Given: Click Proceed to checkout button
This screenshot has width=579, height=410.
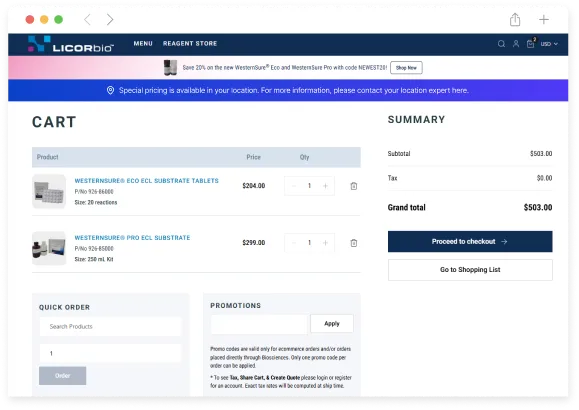Looking at the screenshot, I should 470,242.
